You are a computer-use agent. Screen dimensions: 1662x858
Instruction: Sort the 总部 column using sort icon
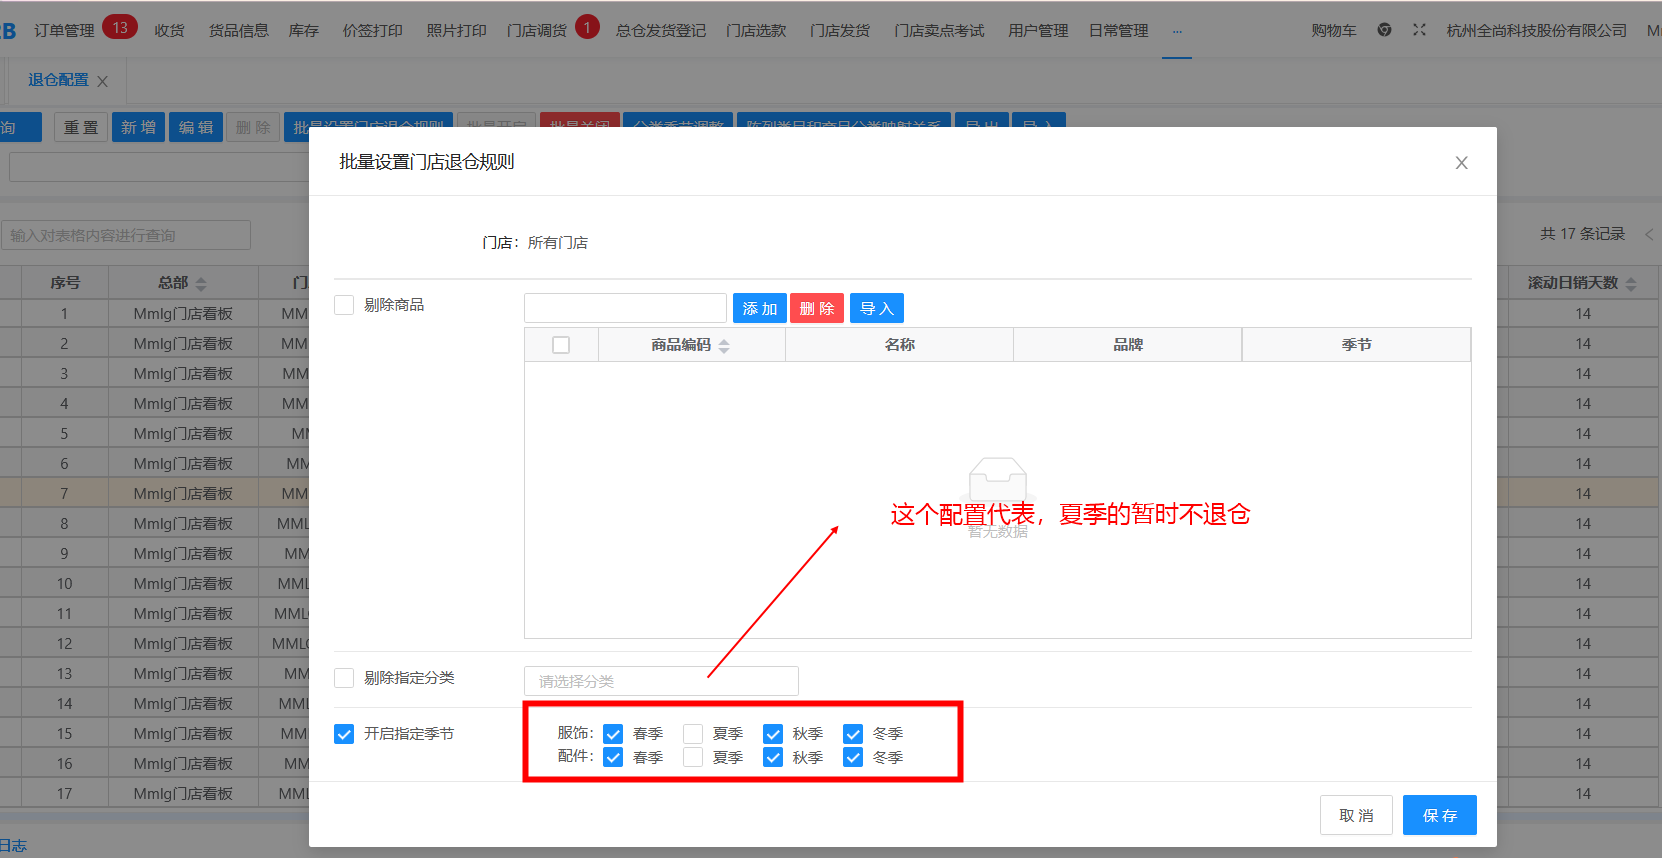[201, 284]
